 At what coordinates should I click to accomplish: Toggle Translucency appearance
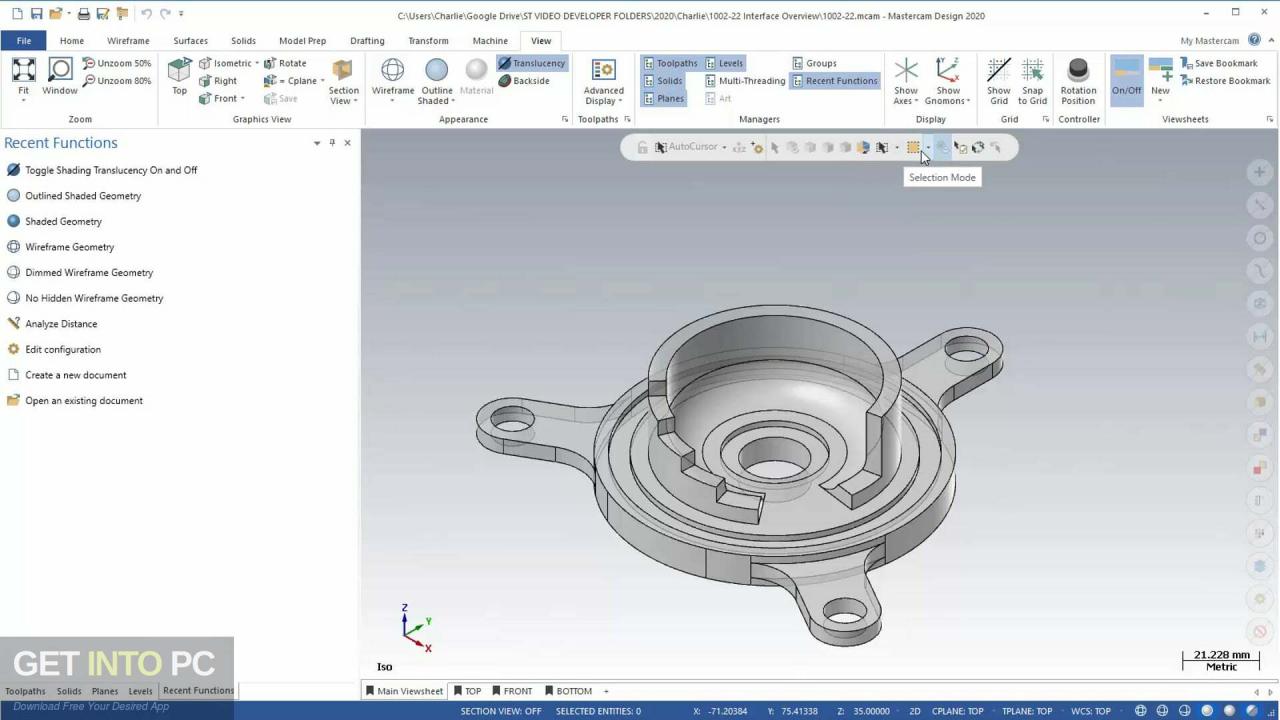tap(531, 63)
